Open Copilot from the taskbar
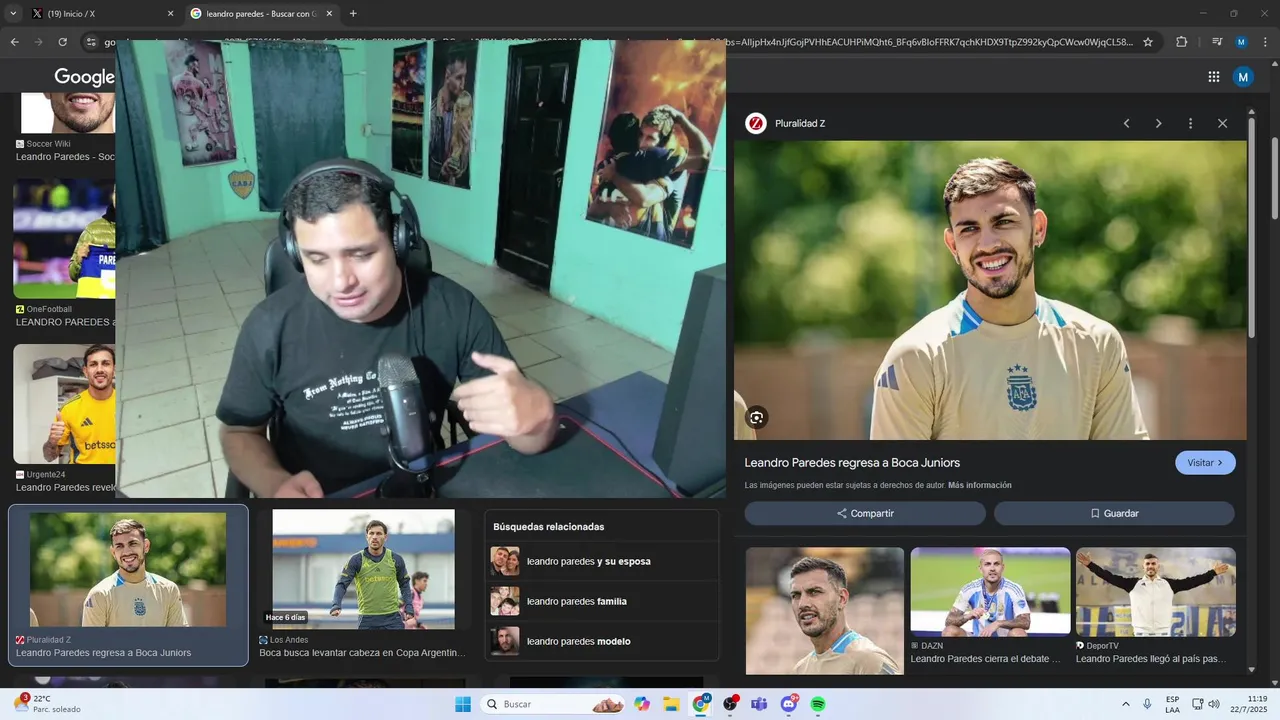This screenshot has width=1280, height=720. point(642,704)
